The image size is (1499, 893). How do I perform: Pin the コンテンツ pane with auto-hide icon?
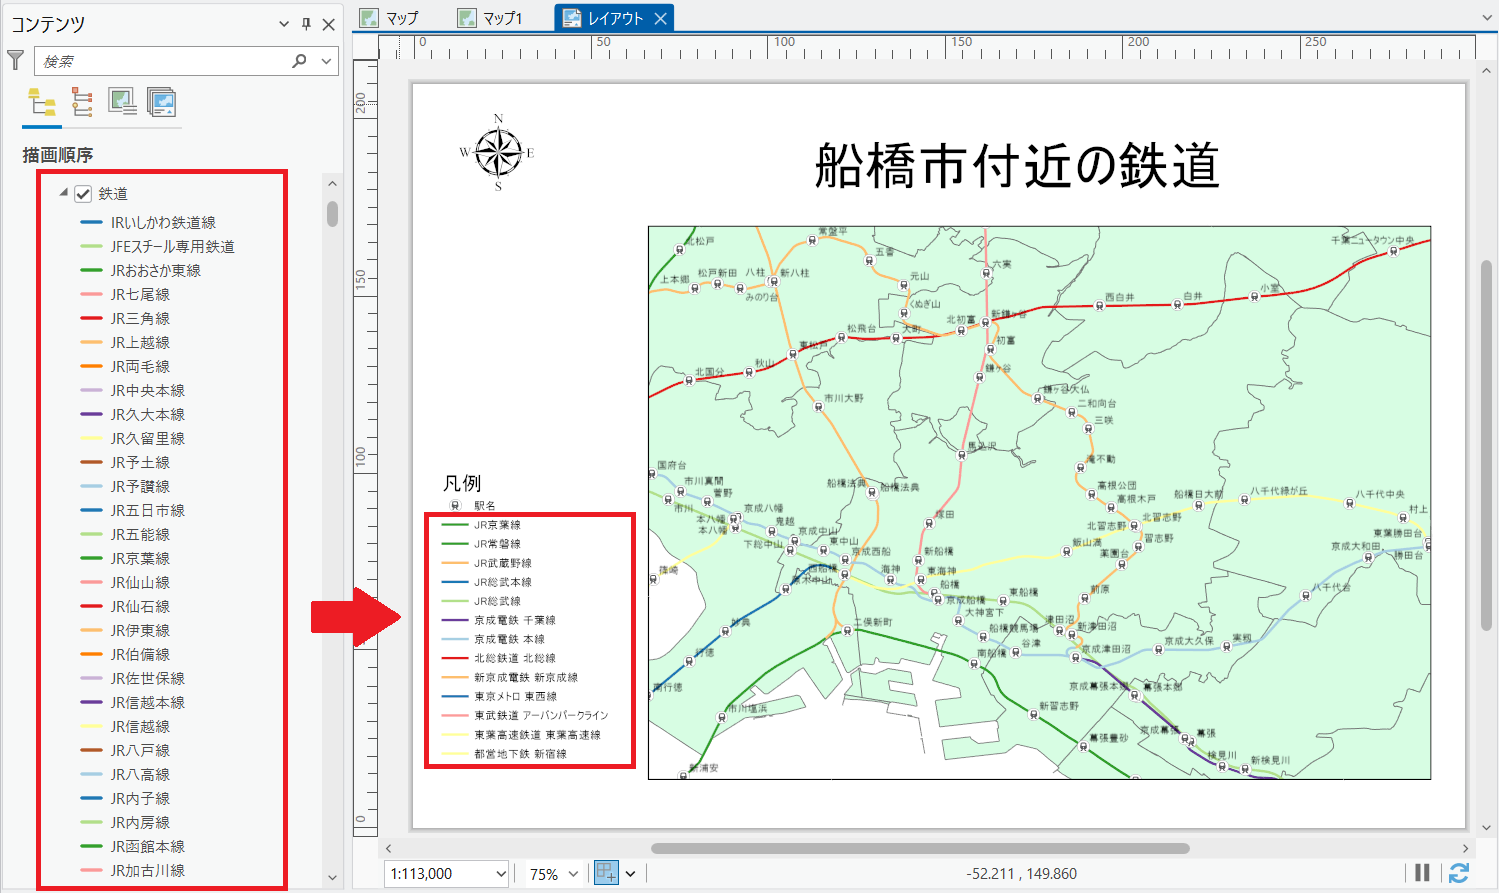click(306, 24)
